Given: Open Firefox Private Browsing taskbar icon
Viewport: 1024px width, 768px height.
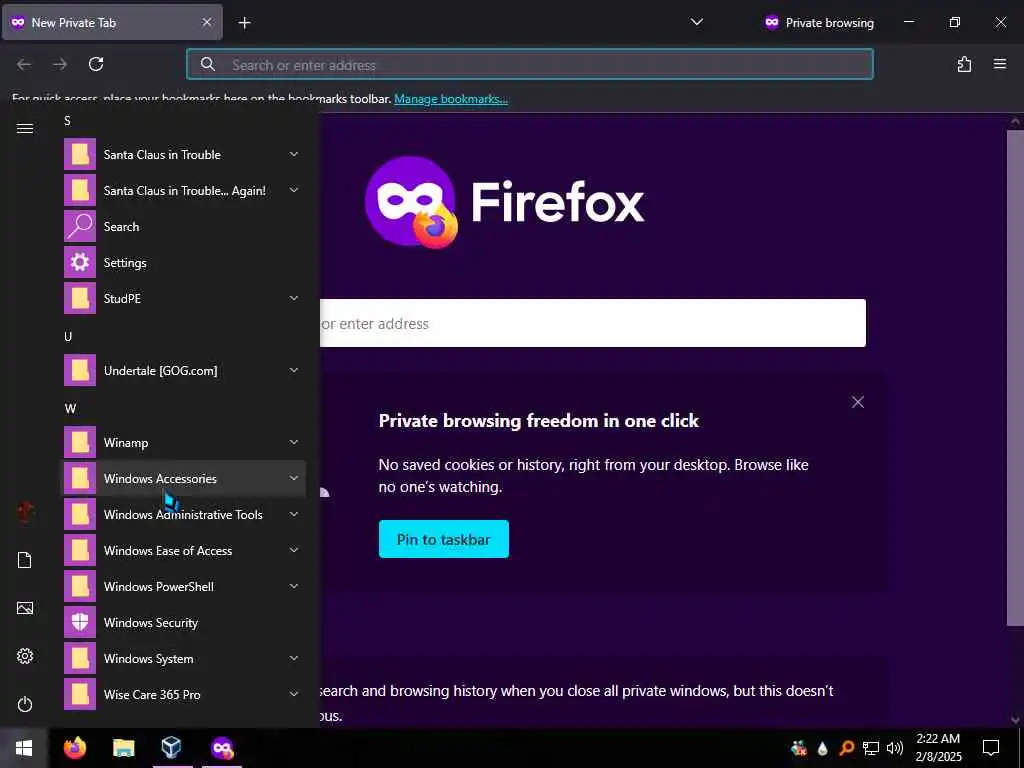Looking at the screenshot, I should coord(222,748).
